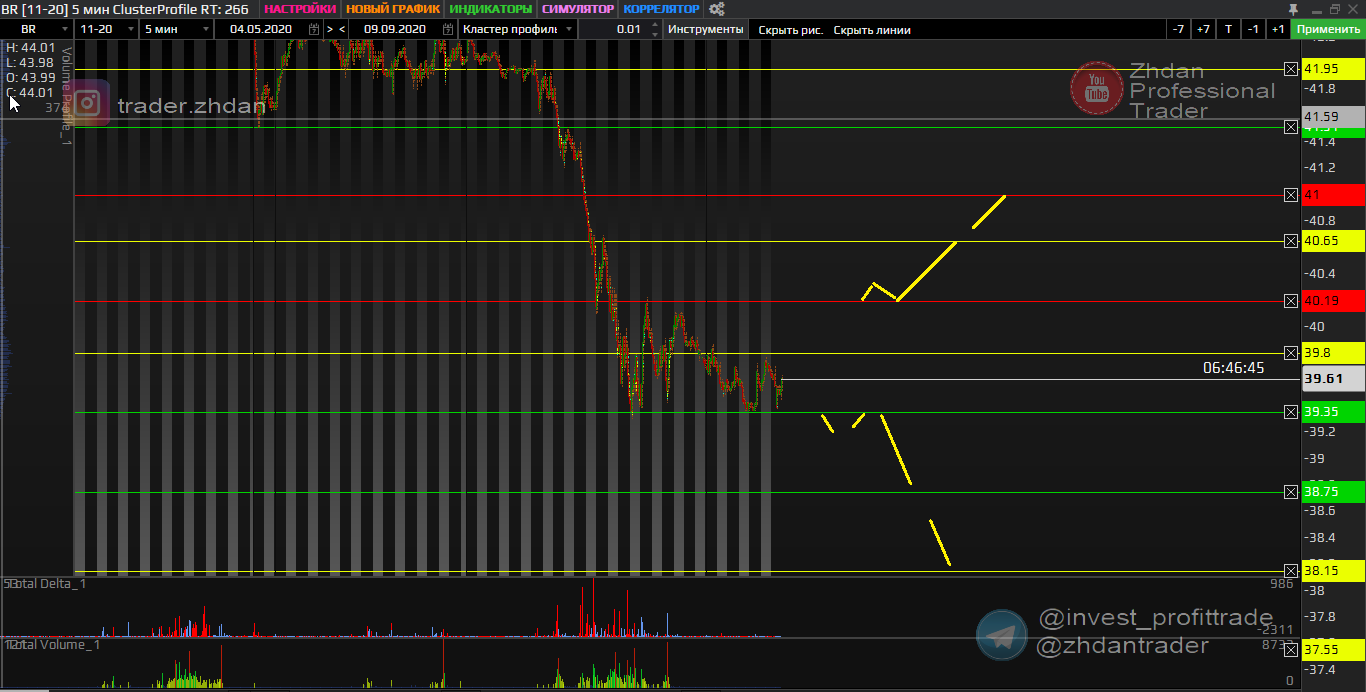Click the gears settings icon
The image size is (1366, 692).
click(x=716, y=9)
